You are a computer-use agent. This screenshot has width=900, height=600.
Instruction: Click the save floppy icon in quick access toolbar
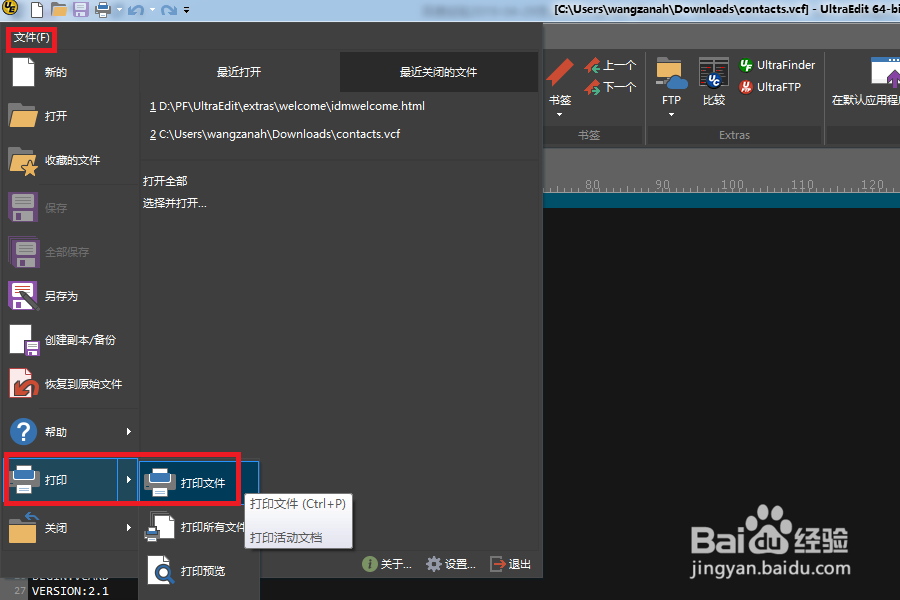[x=80, y=9]
